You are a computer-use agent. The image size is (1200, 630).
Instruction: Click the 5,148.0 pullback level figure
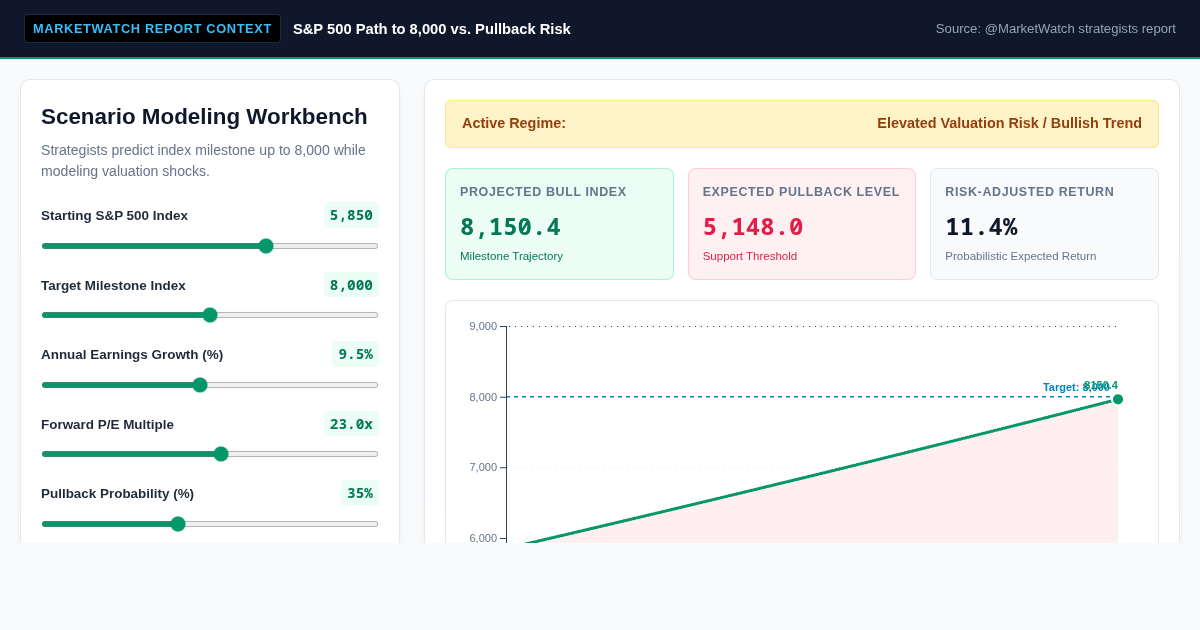753,227
